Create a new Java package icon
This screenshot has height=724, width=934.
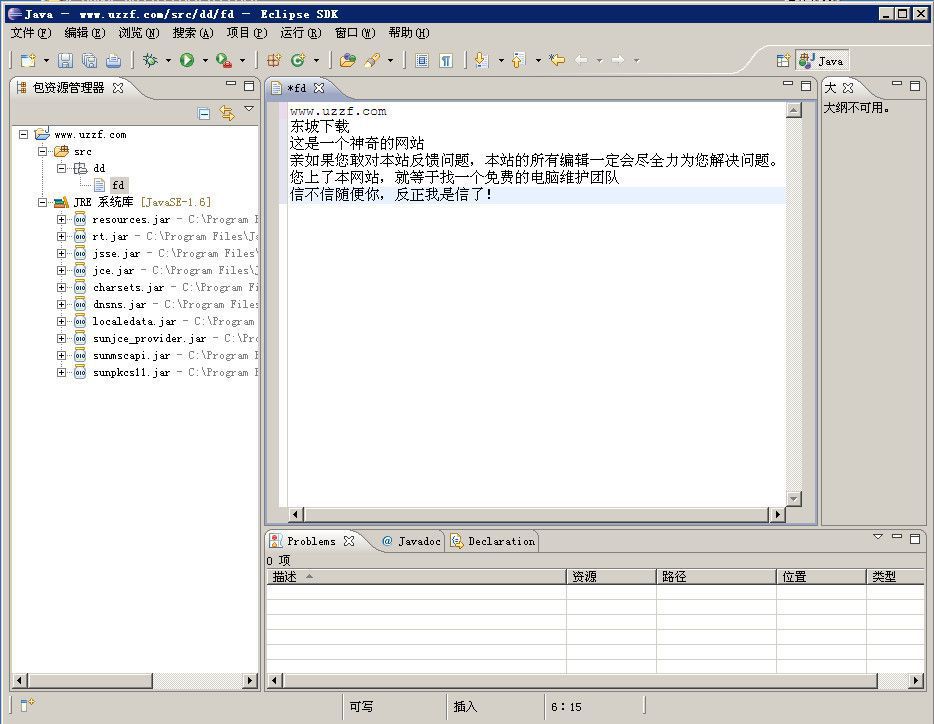coord(274,60)
